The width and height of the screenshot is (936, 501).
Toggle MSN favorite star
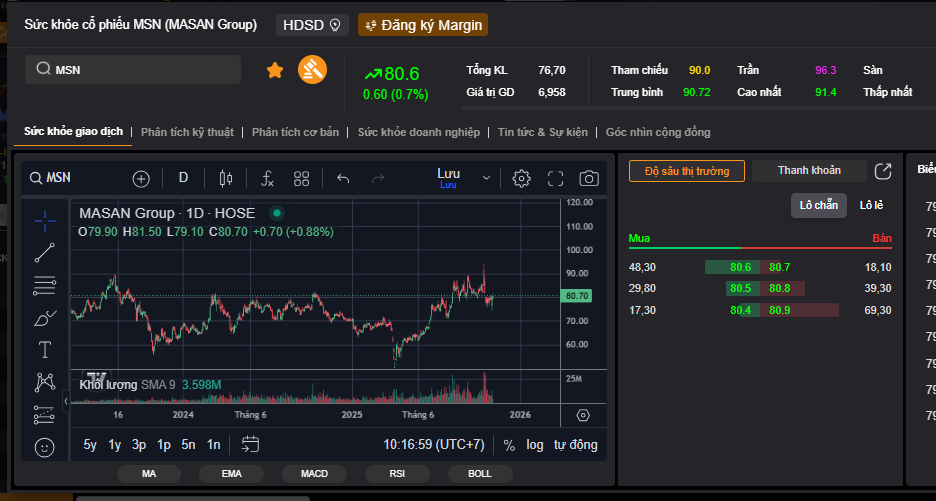pyautogui.click(x=275, y=70)
